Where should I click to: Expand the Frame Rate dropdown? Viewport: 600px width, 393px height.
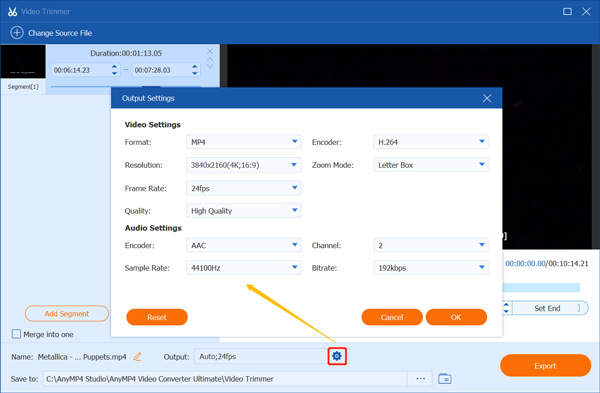click(x=244, y=188)
